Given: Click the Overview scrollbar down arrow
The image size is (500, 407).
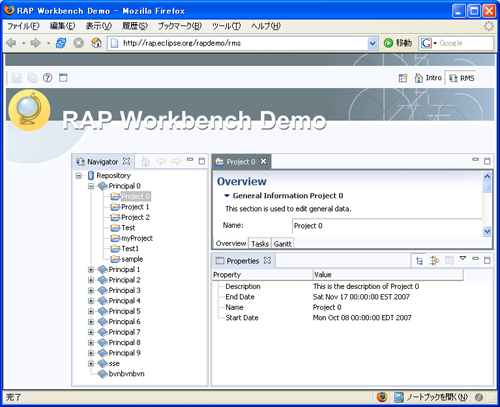Looking at the screenshot, I should pos(487,231).
